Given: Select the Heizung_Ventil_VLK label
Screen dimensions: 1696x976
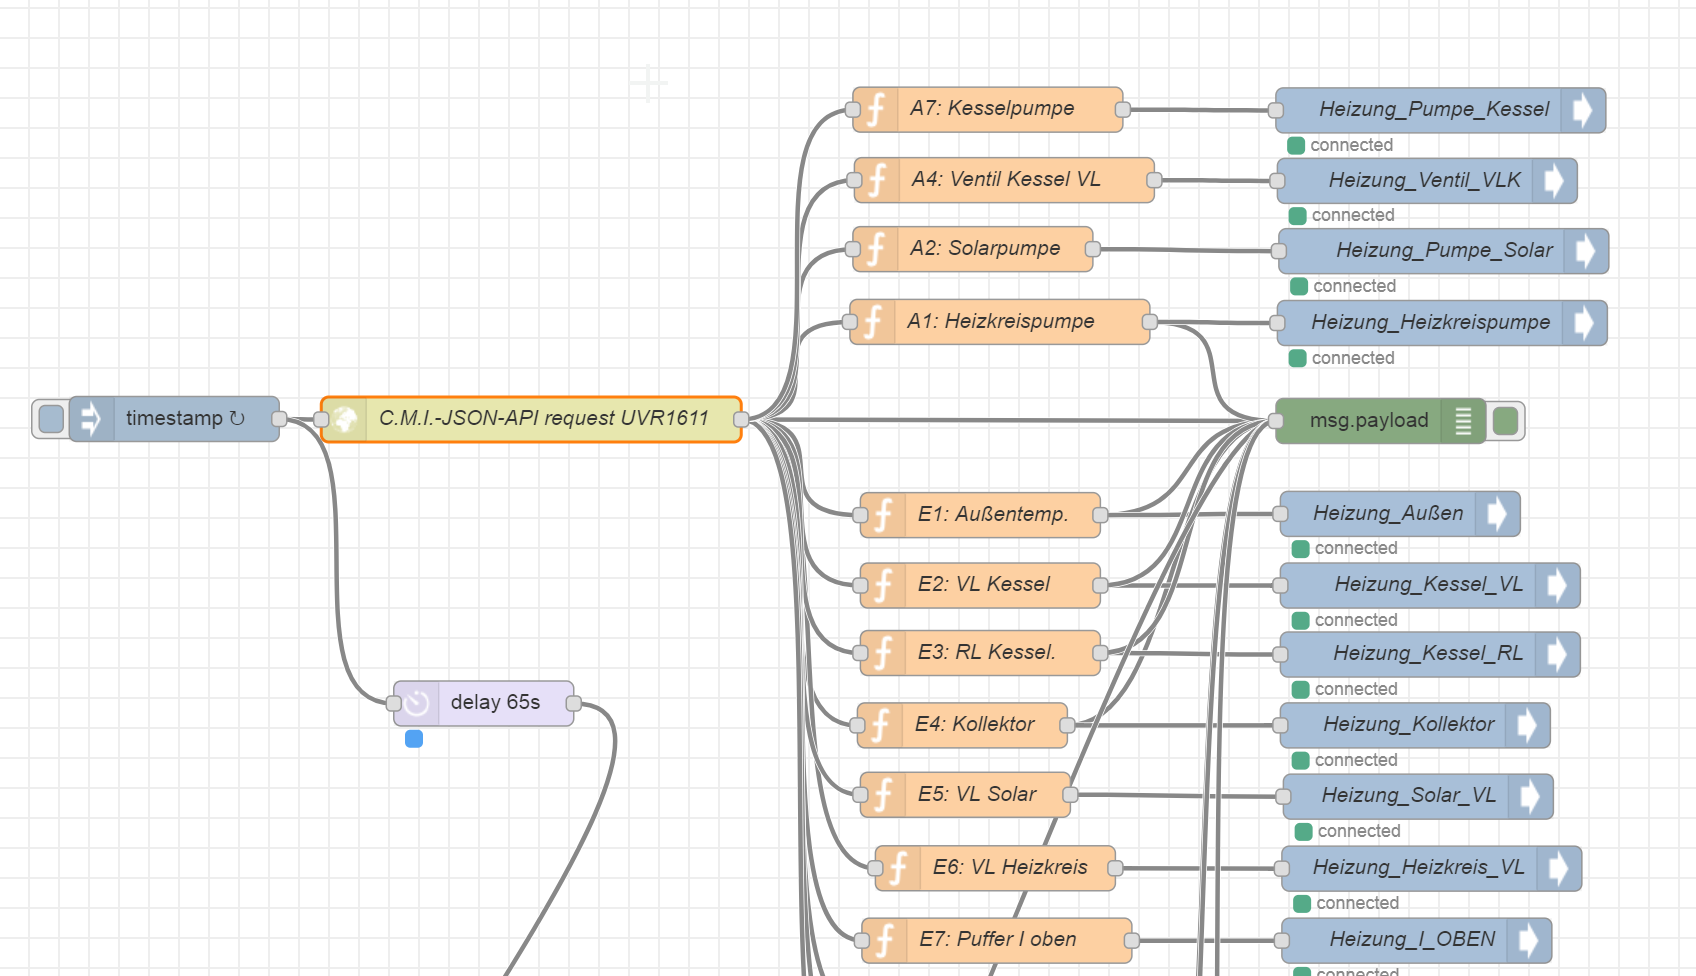Looking at the screenshot, I should pyautogui.click(x=1424, y=180).
